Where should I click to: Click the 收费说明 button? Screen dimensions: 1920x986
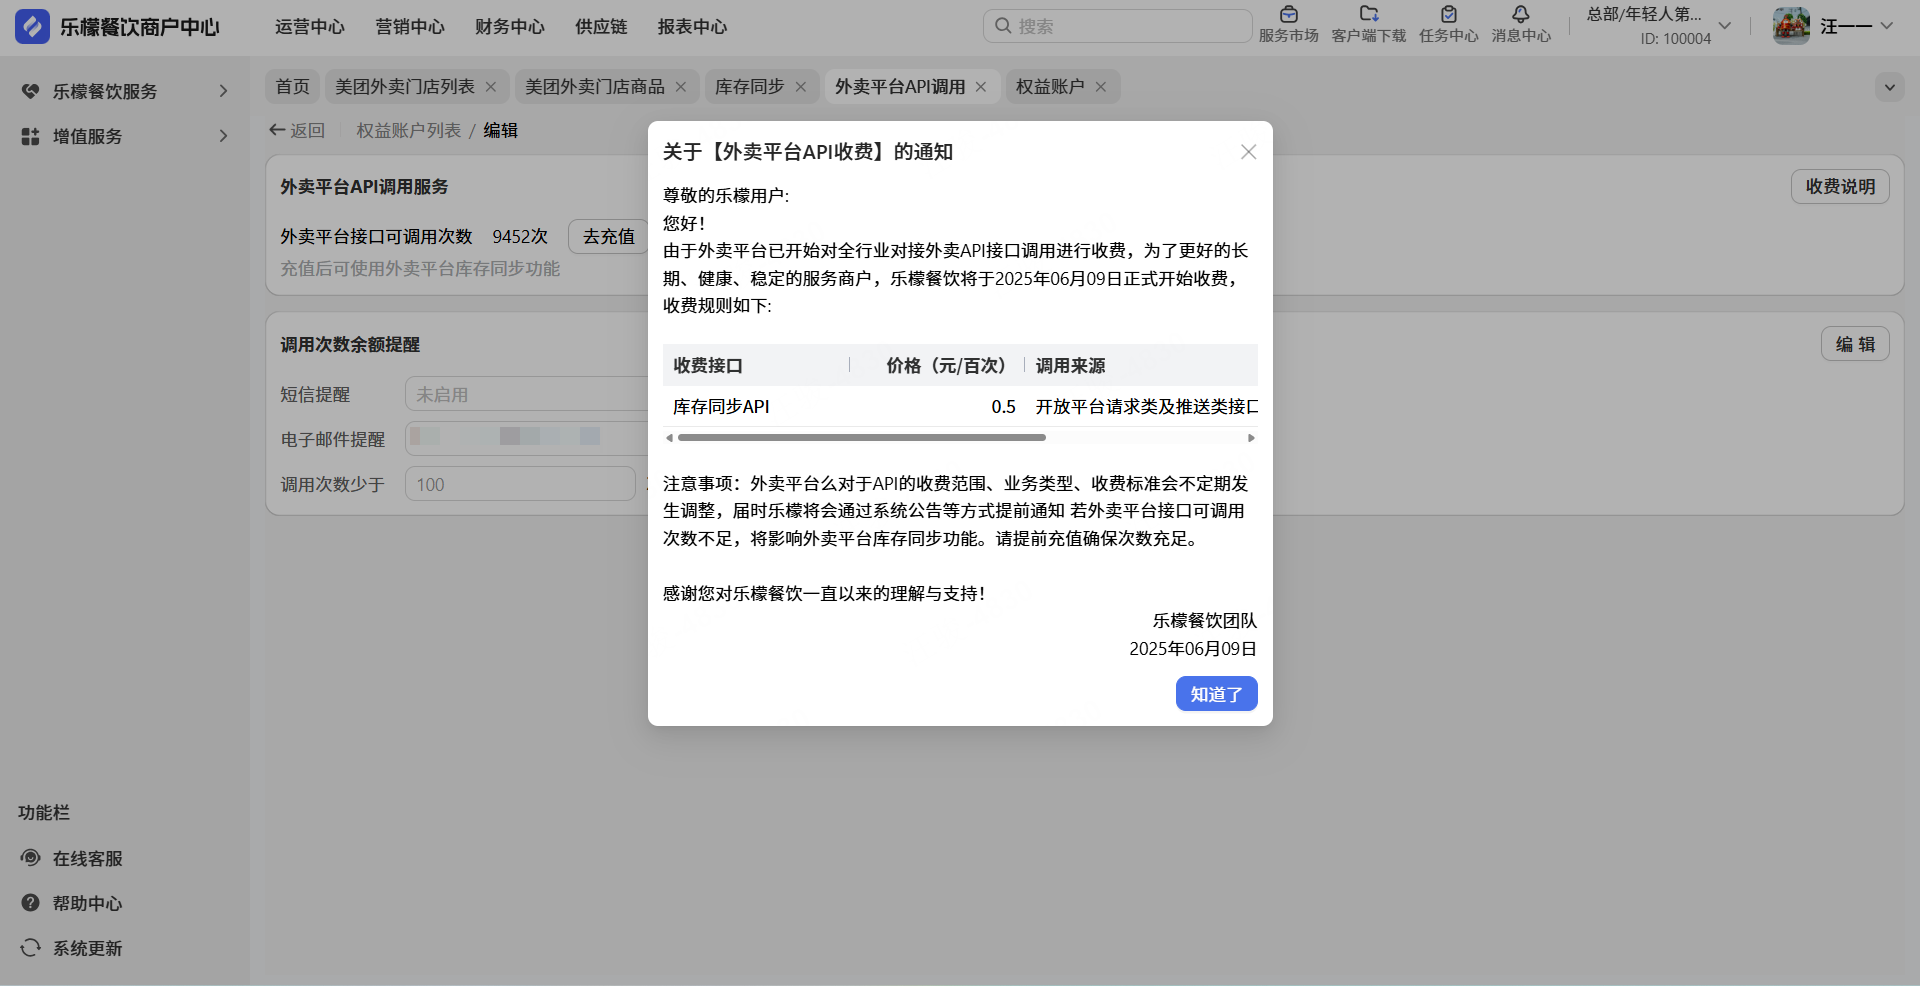[1839, 187]
